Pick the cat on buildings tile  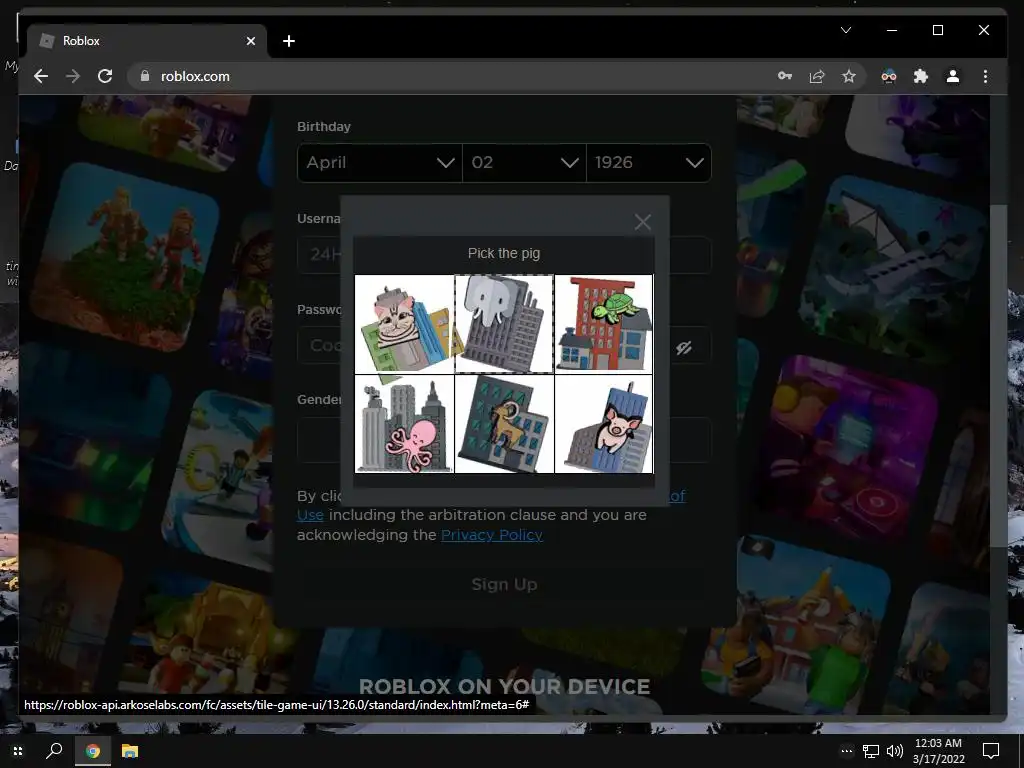[x=404, y=325]
